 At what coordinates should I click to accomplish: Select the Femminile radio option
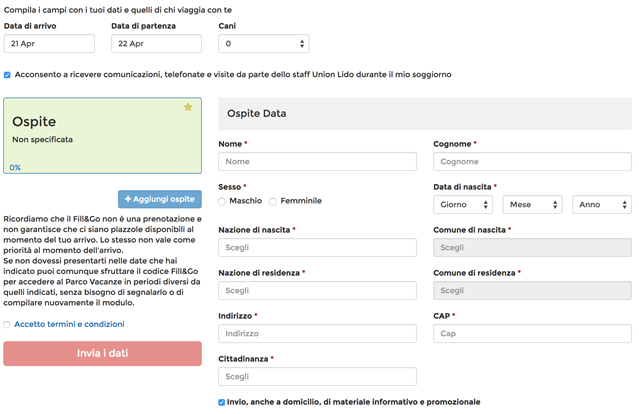point(273,201)
